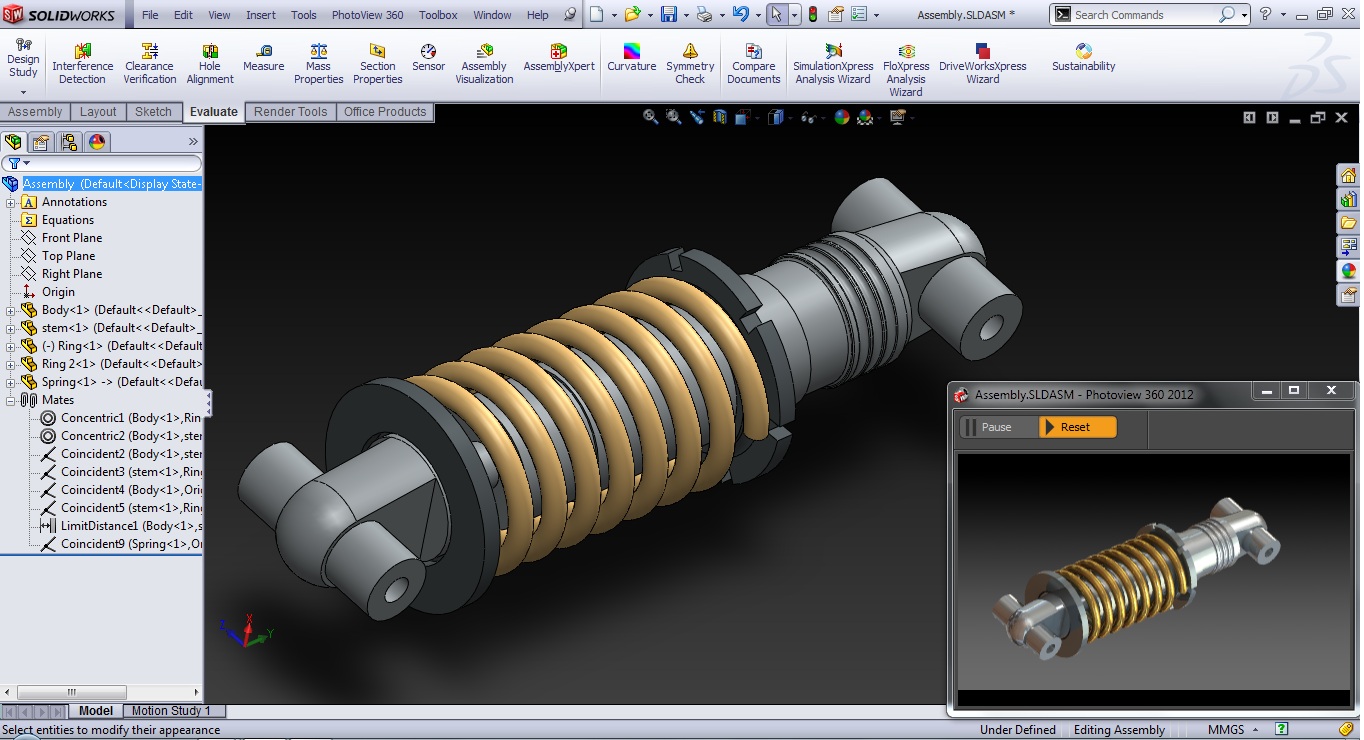Expand the Annotations tree node

(11, 202)
